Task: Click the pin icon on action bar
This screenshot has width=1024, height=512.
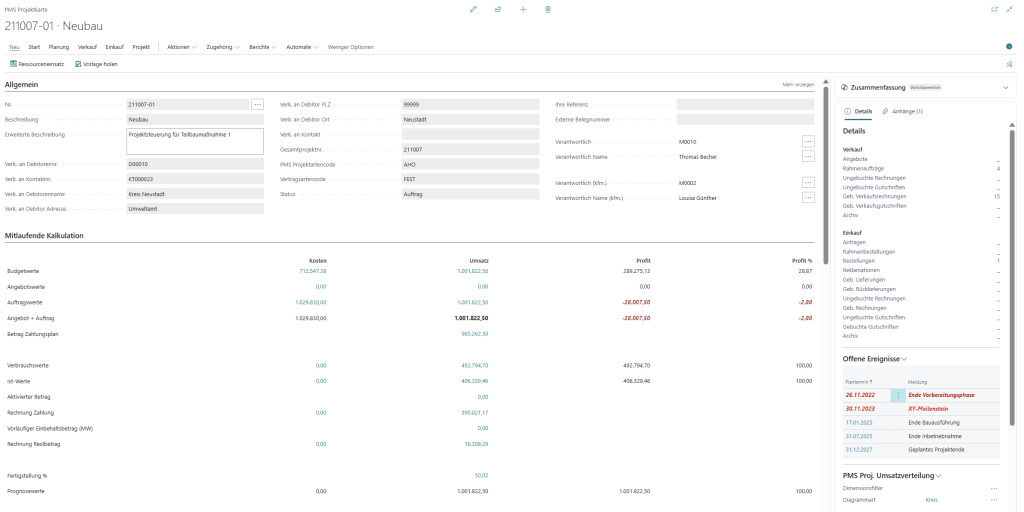Action: click(1009, 64)
